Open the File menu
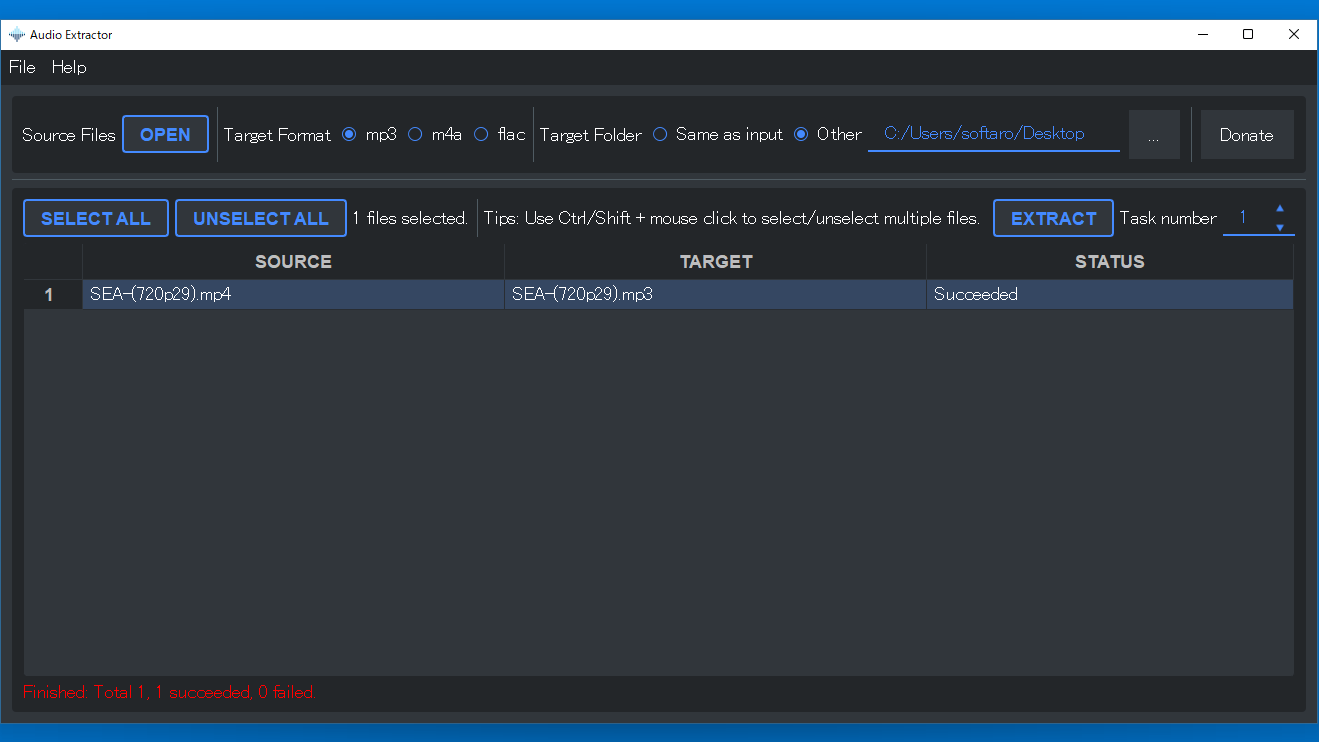 22,67
